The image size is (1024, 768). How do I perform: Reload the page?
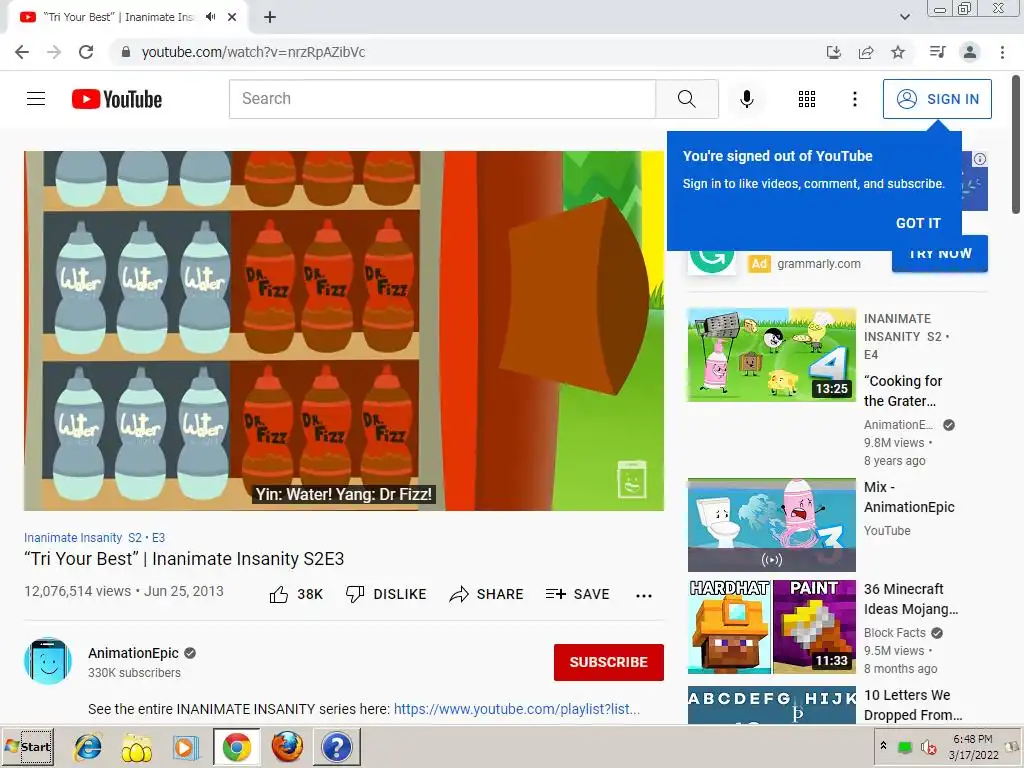point(86,52)
